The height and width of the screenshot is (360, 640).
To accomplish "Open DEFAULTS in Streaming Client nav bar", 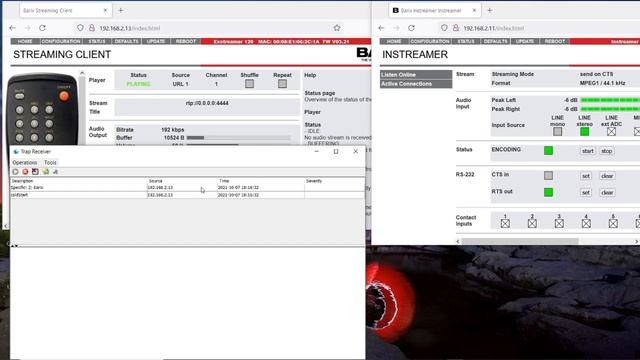I will pos(127,41).
